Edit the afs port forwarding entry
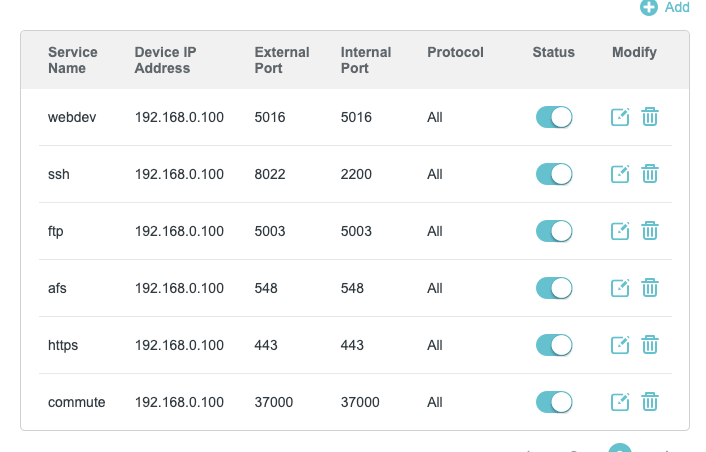 [x=620, y=288]
